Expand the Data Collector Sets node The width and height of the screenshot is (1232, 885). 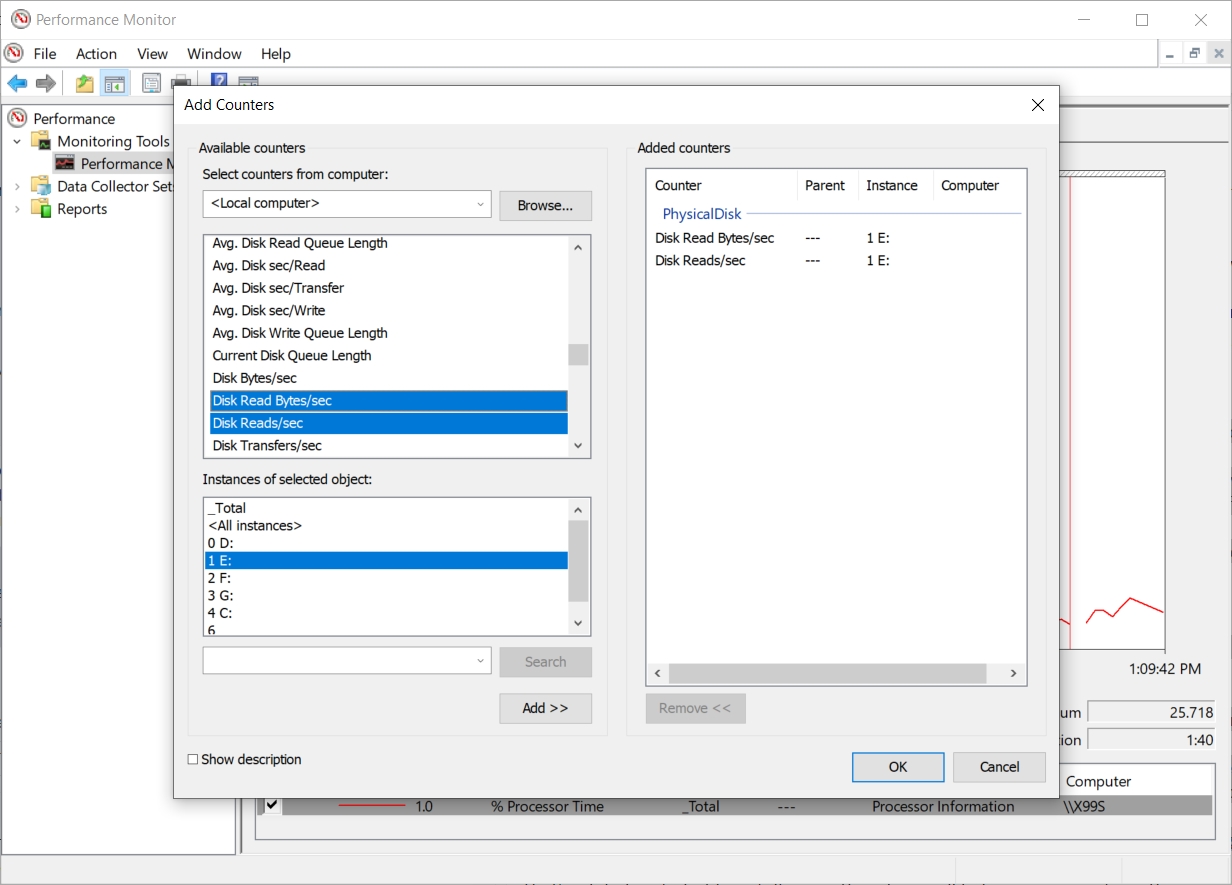17,186
